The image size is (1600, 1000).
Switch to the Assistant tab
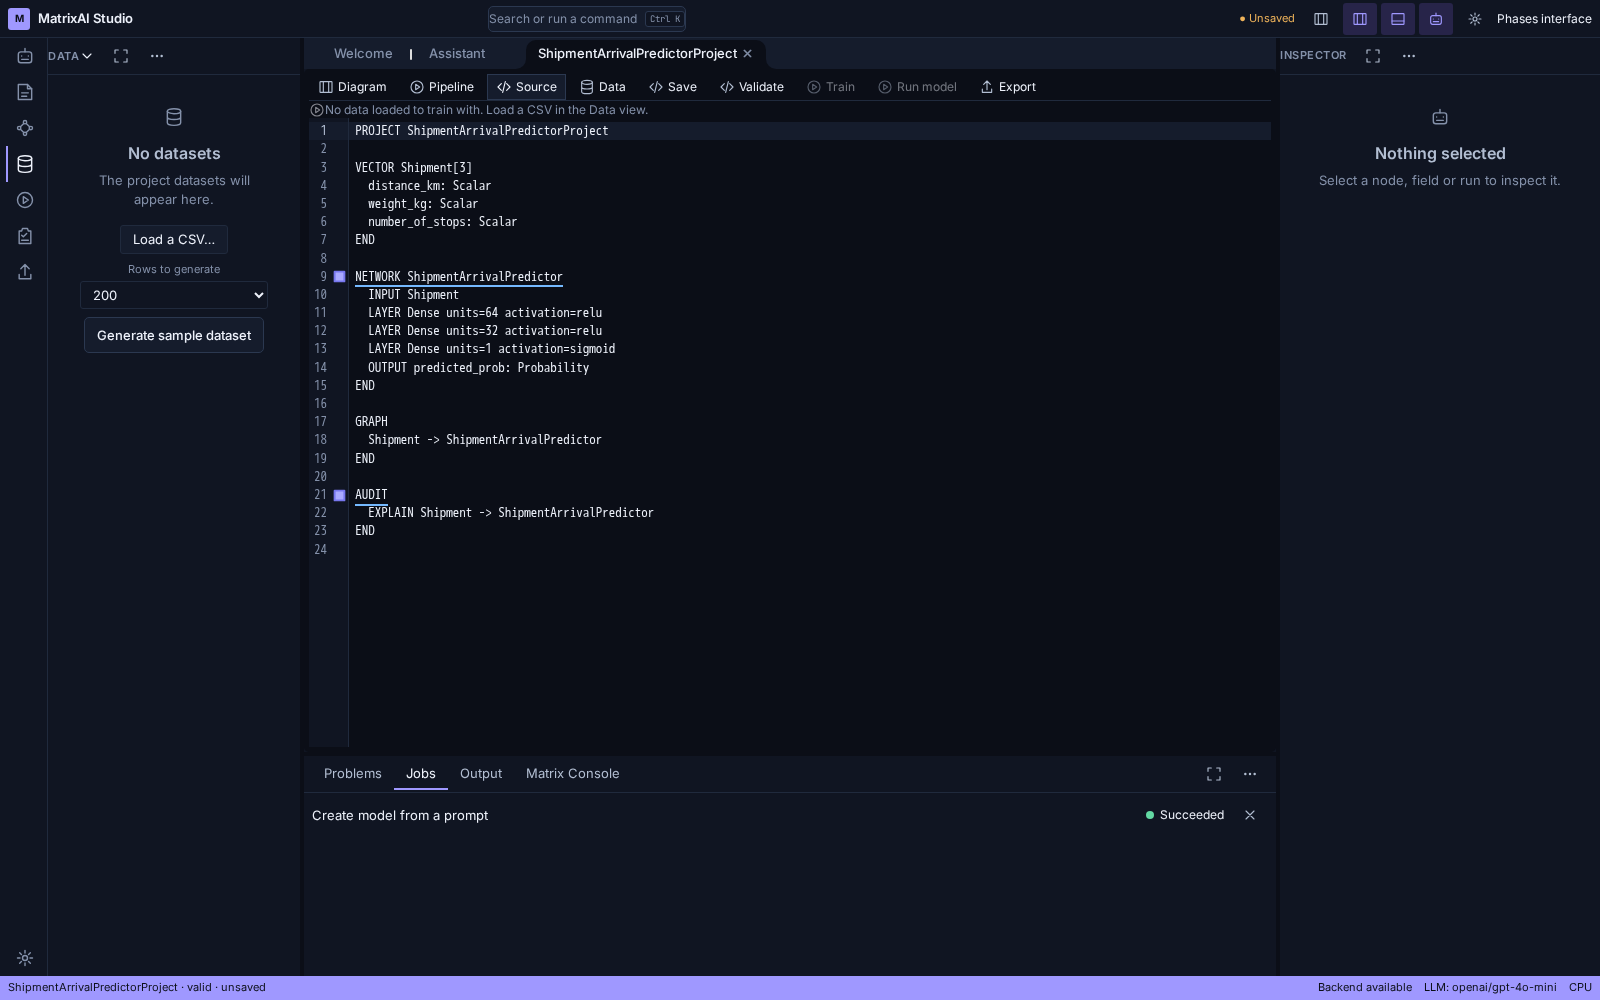click(x=457, y=54)
